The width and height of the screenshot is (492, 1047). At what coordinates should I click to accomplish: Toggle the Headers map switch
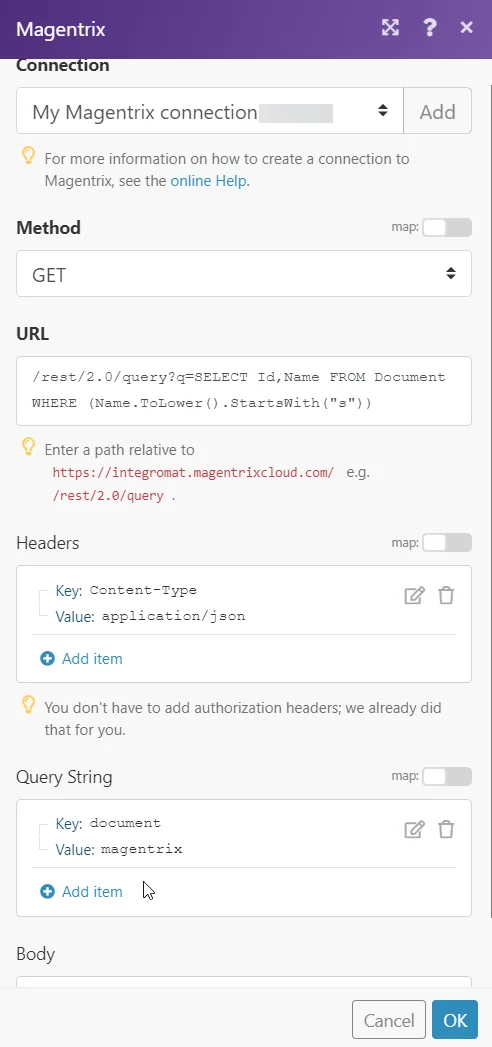(x=447, y=543)
